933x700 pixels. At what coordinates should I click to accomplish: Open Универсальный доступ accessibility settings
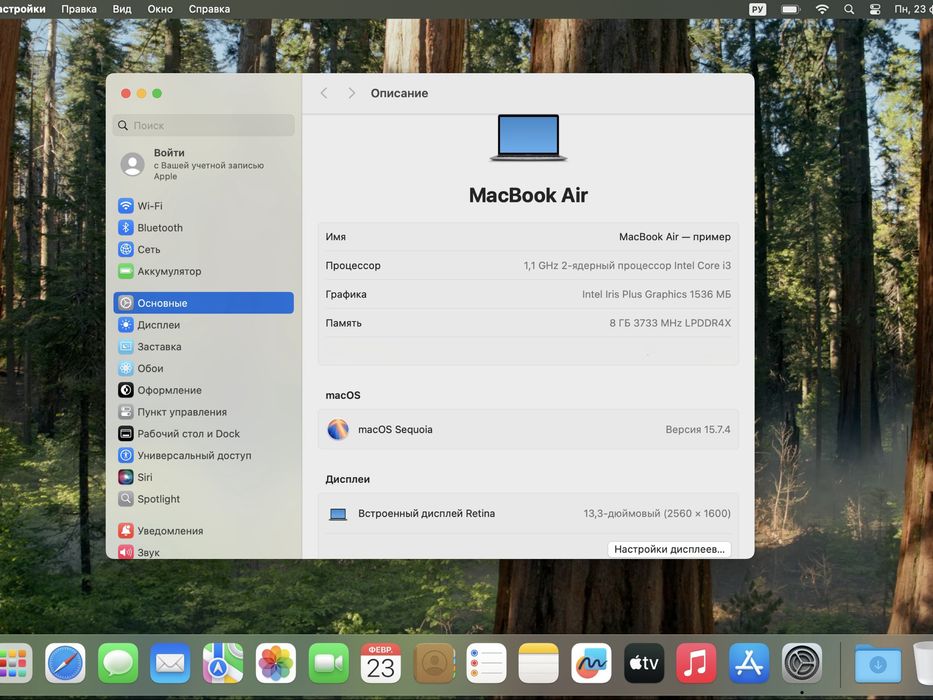203,455
